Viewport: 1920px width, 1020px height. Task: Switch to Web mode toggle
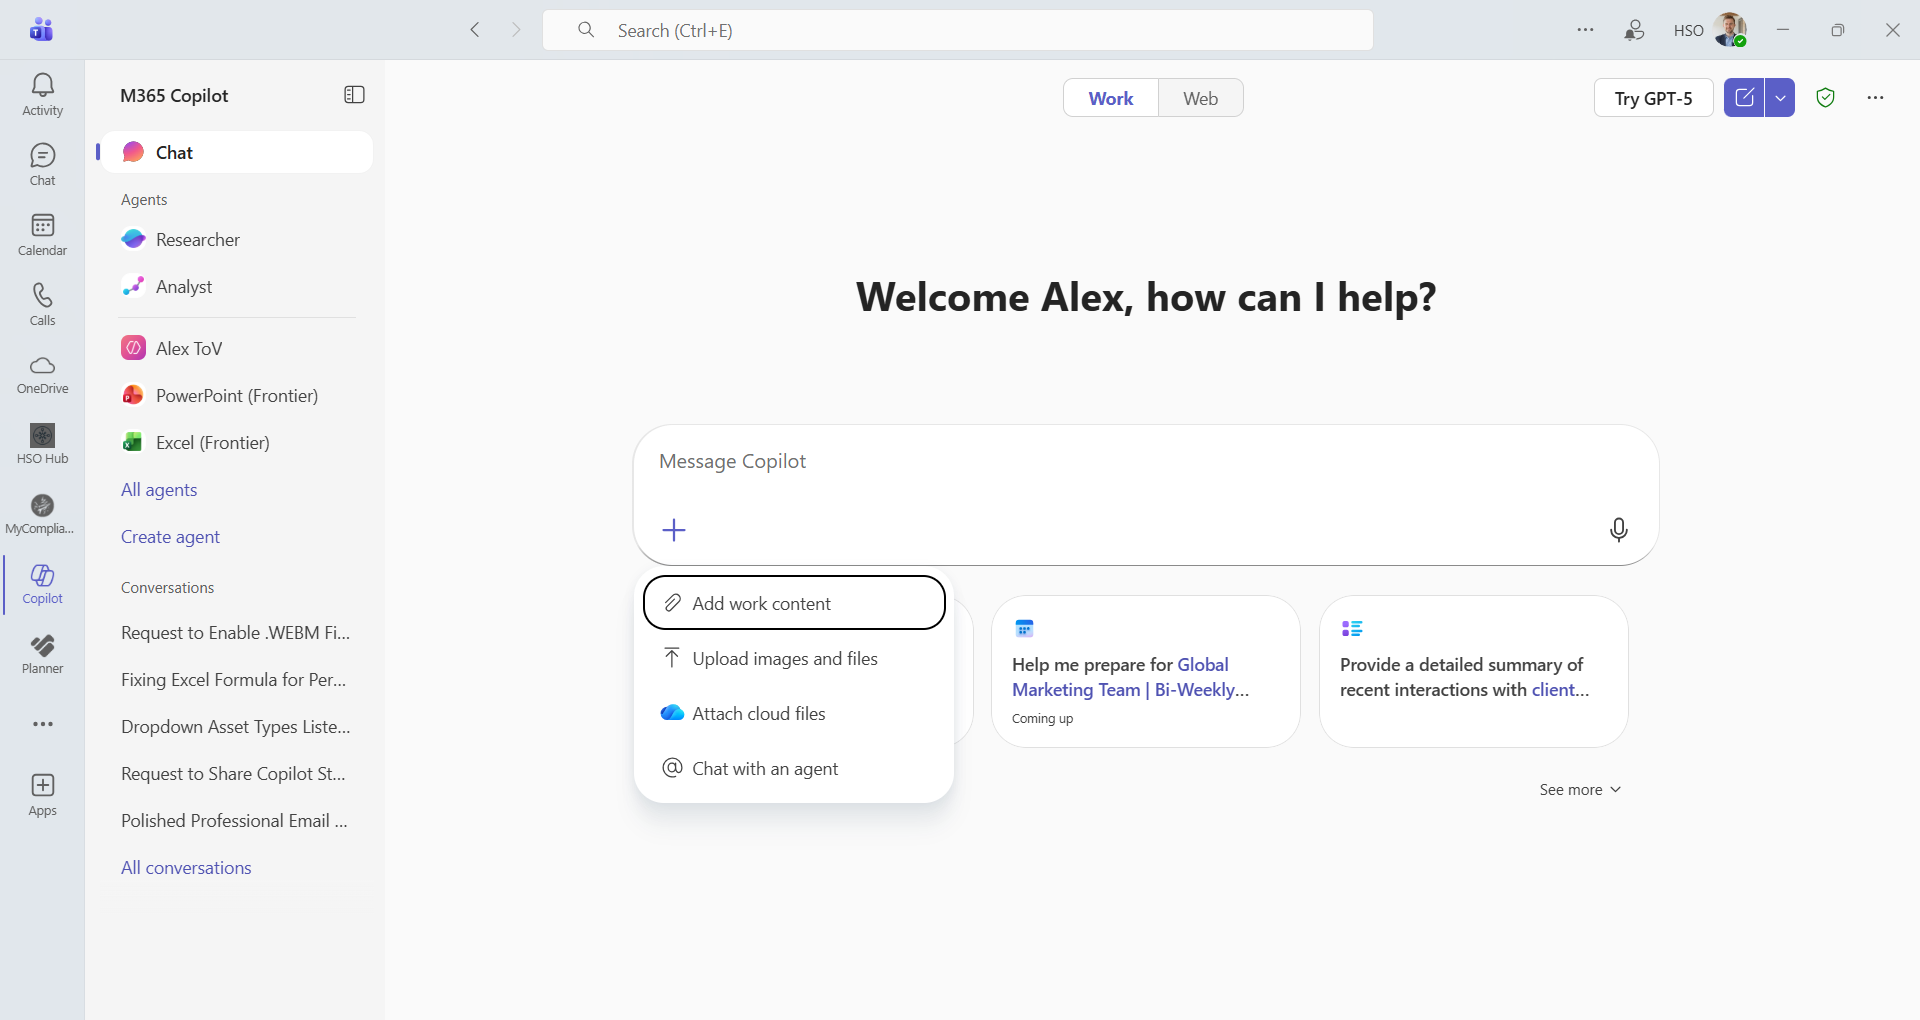(1200, 98)
